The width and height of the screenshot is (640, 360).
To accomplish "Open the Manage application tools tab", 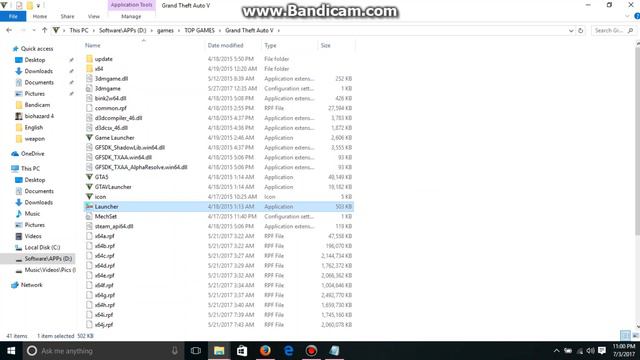I will point(131,16).
